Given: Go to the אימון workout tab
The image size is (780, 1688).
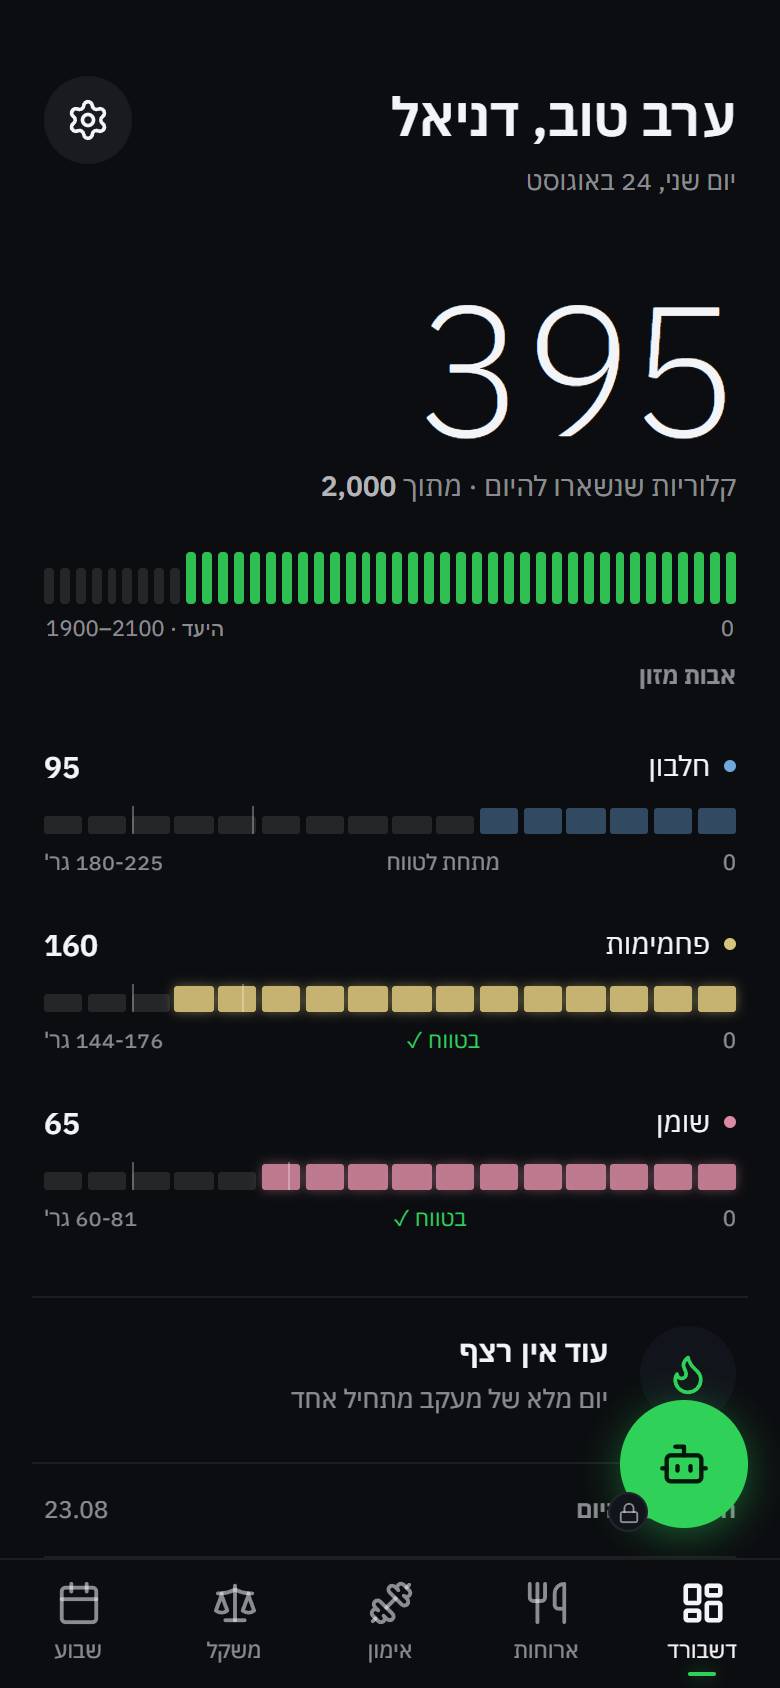Looking at the screenshot, I should pos(390,1622).
